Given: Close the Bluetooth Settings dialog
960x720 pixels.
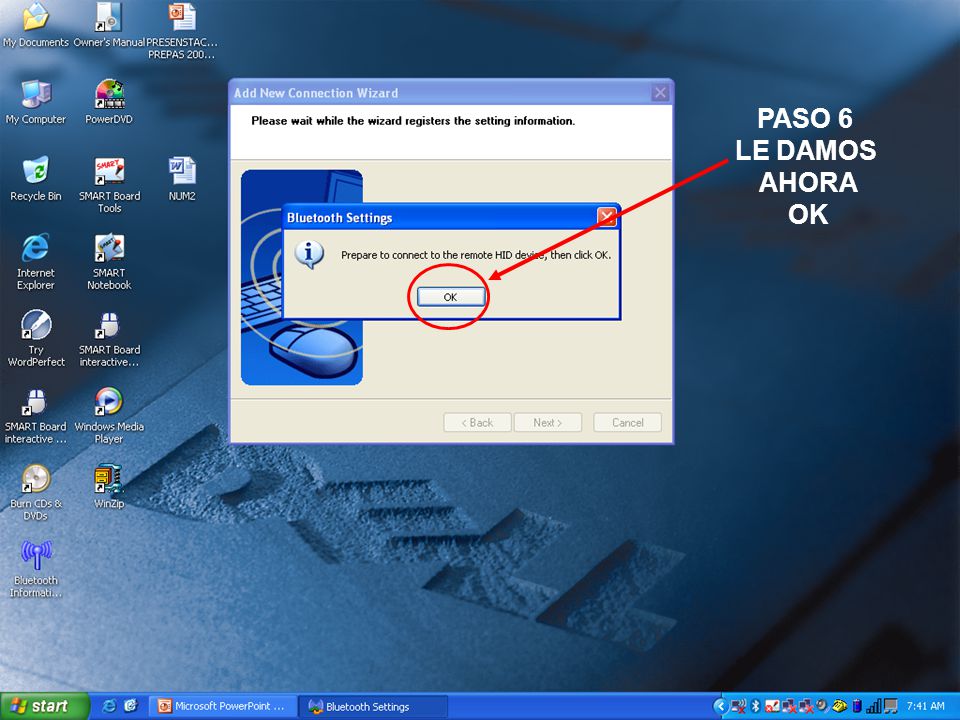Looking at the screenshot, I should click(x=607, y=217).
